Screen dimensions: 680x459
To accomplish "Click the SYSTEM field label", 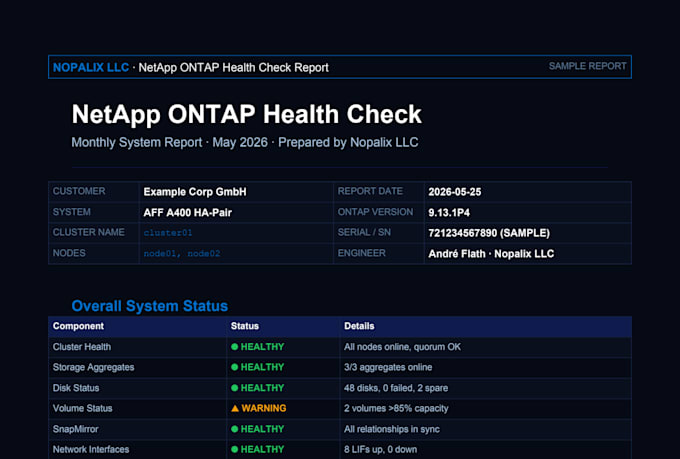I will click(x=72, y=212).
